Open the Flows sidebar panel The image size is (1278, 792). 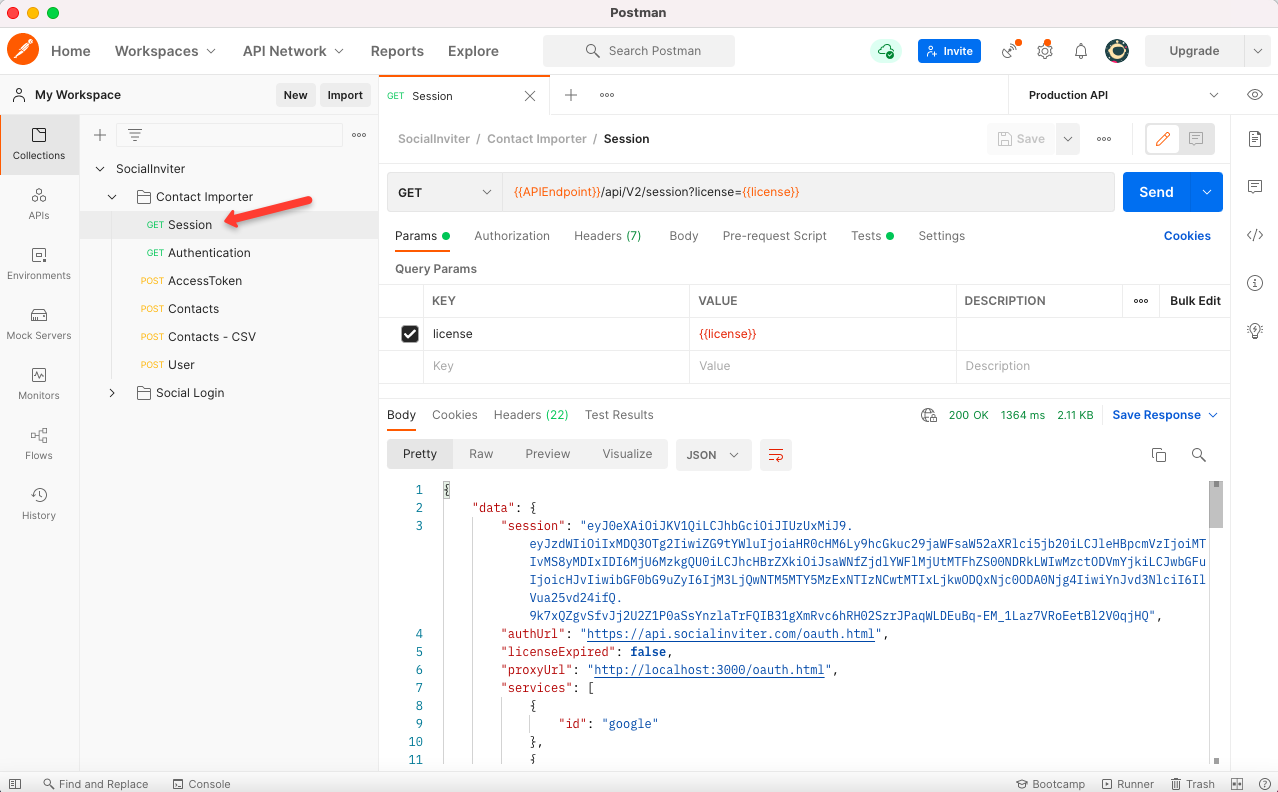(39, 444)
